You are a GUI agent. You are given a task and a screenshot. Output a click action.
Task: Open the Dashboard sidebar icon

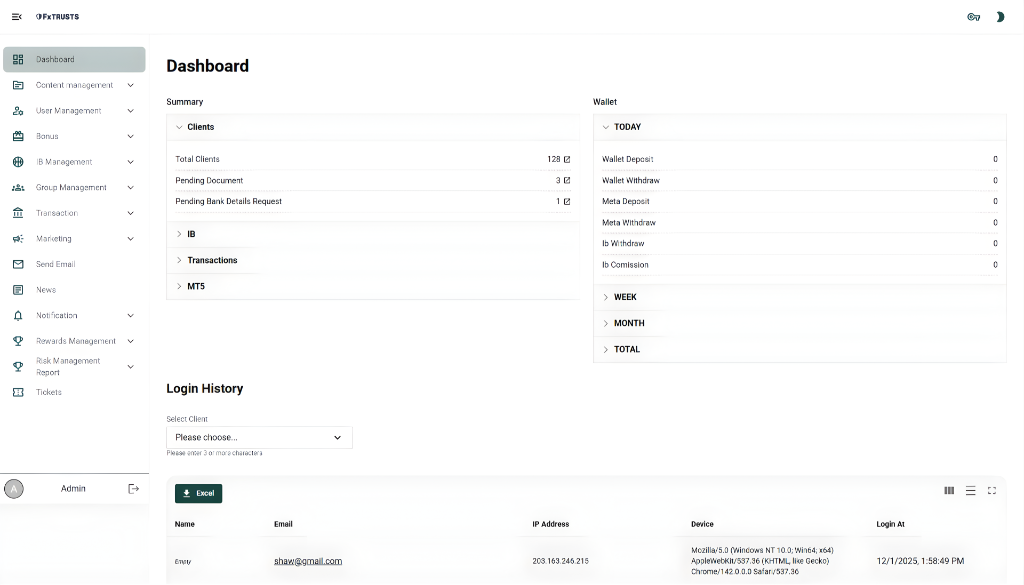point(17,59)
